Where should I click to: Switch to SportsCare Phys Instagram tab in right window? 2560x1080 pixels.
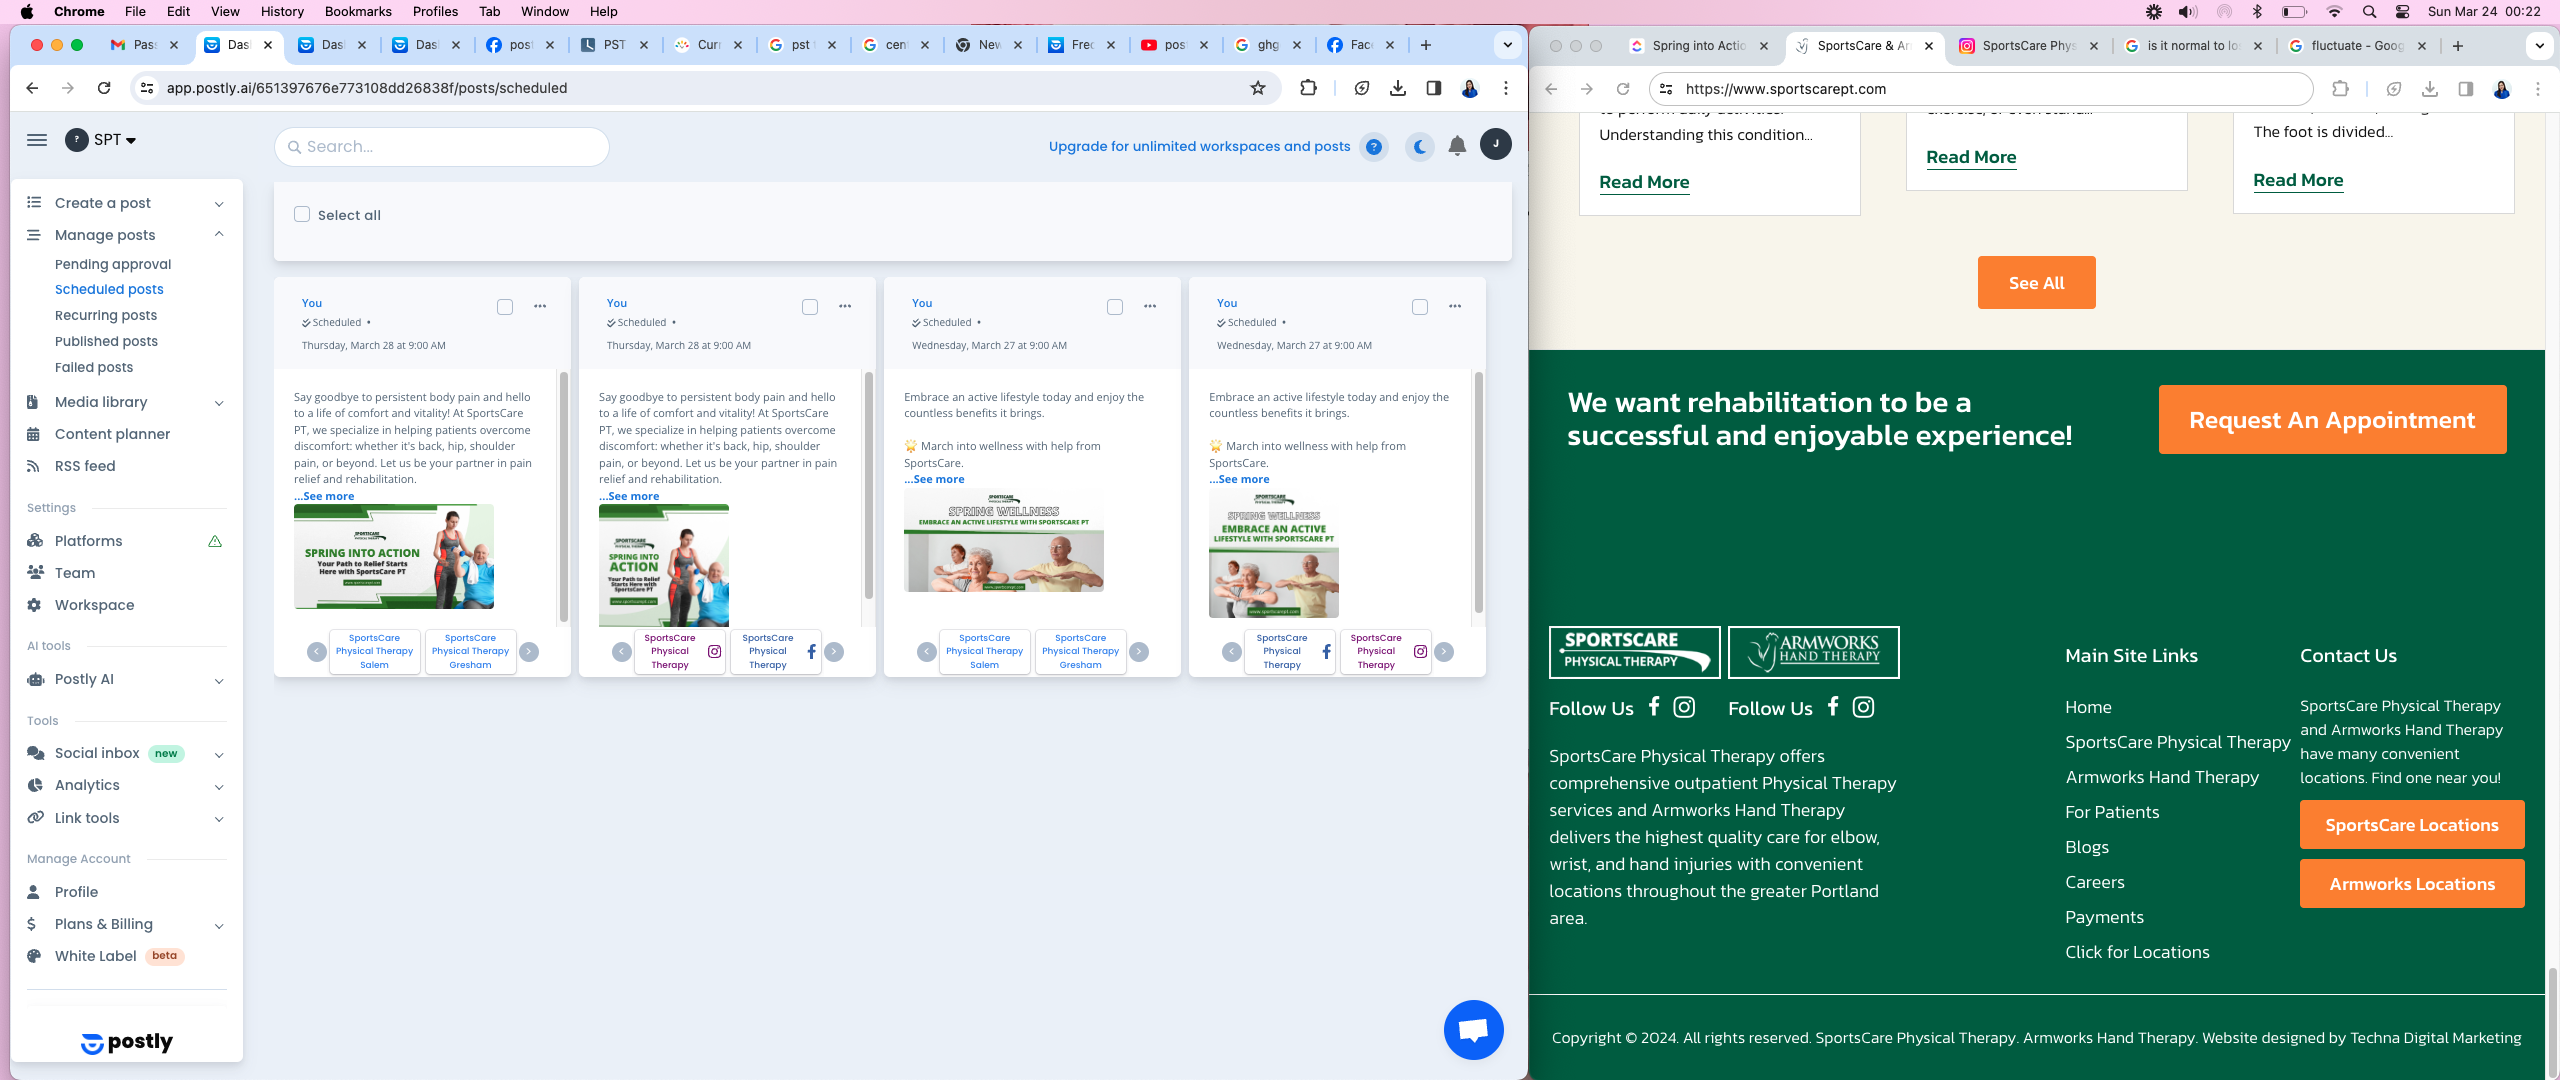pos(2026,46)
